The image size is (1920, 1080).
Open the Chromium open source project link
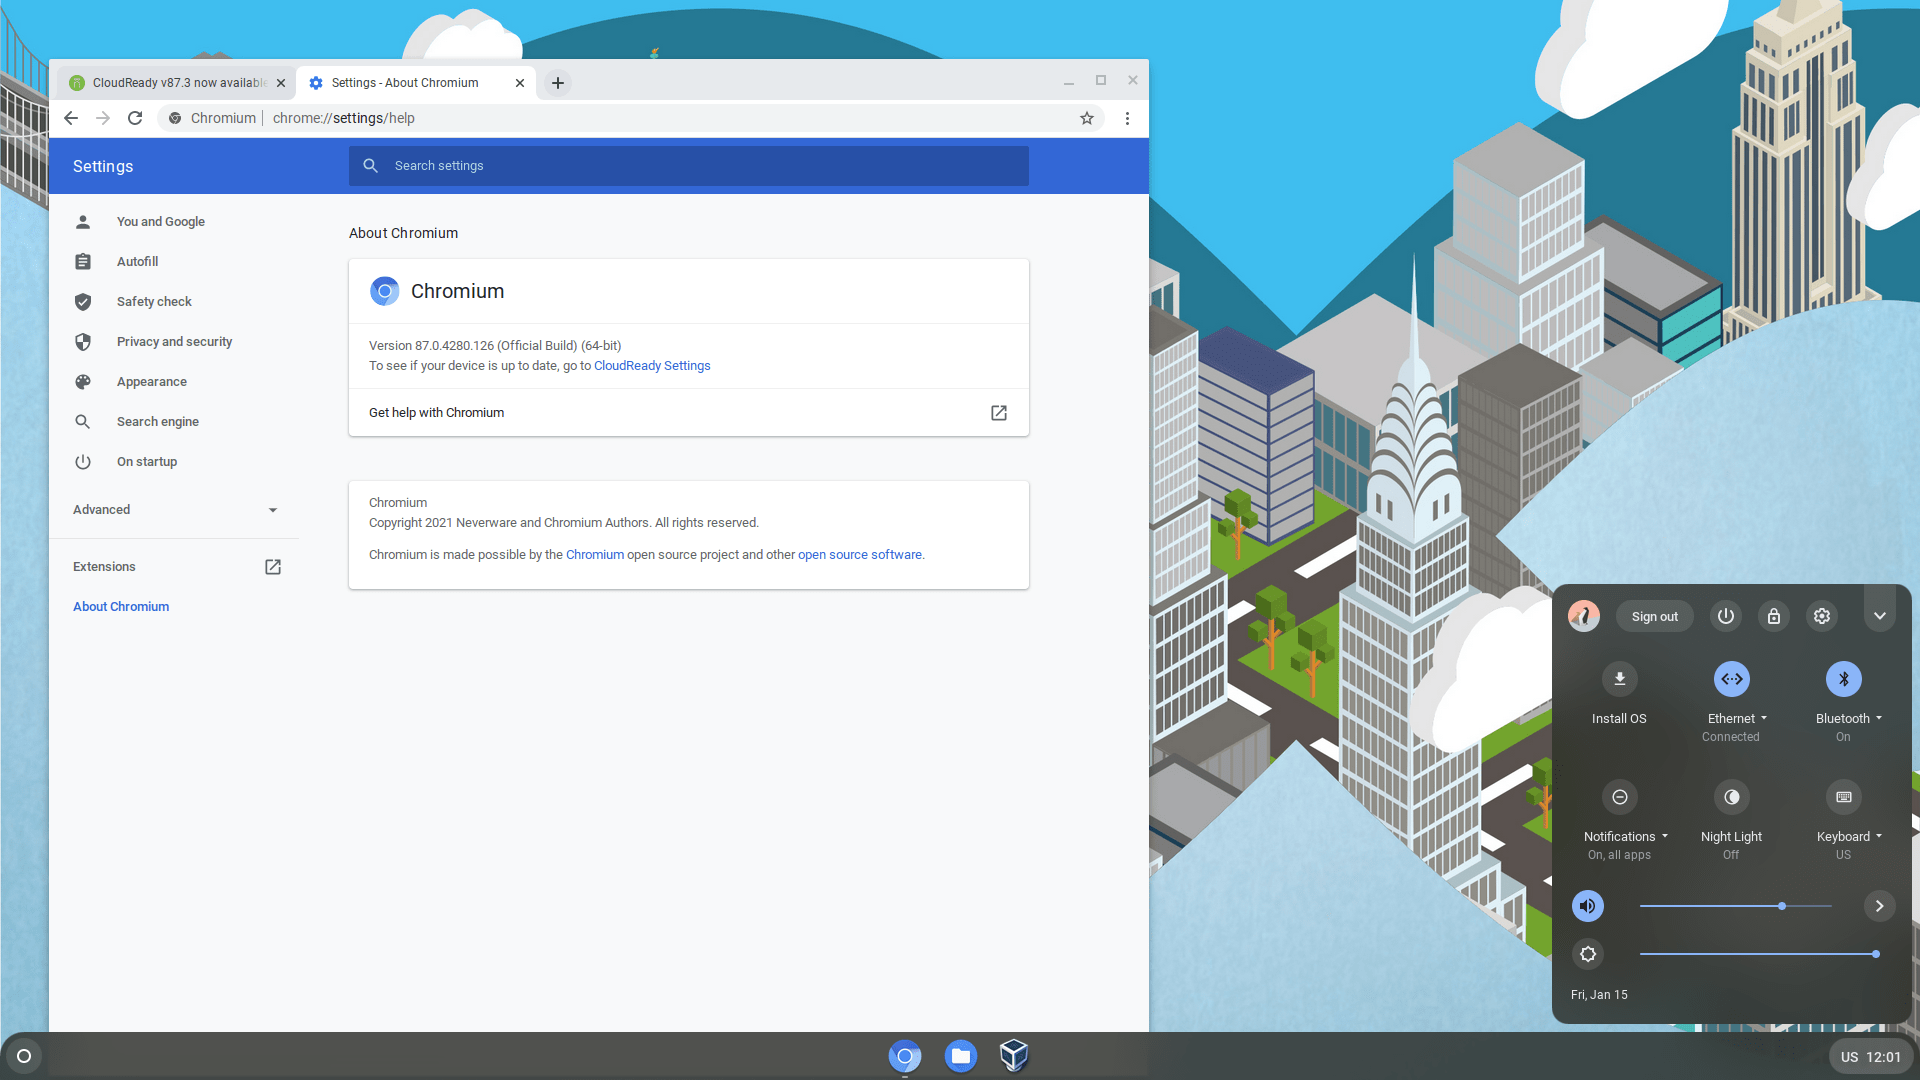[x=595, y=555]
